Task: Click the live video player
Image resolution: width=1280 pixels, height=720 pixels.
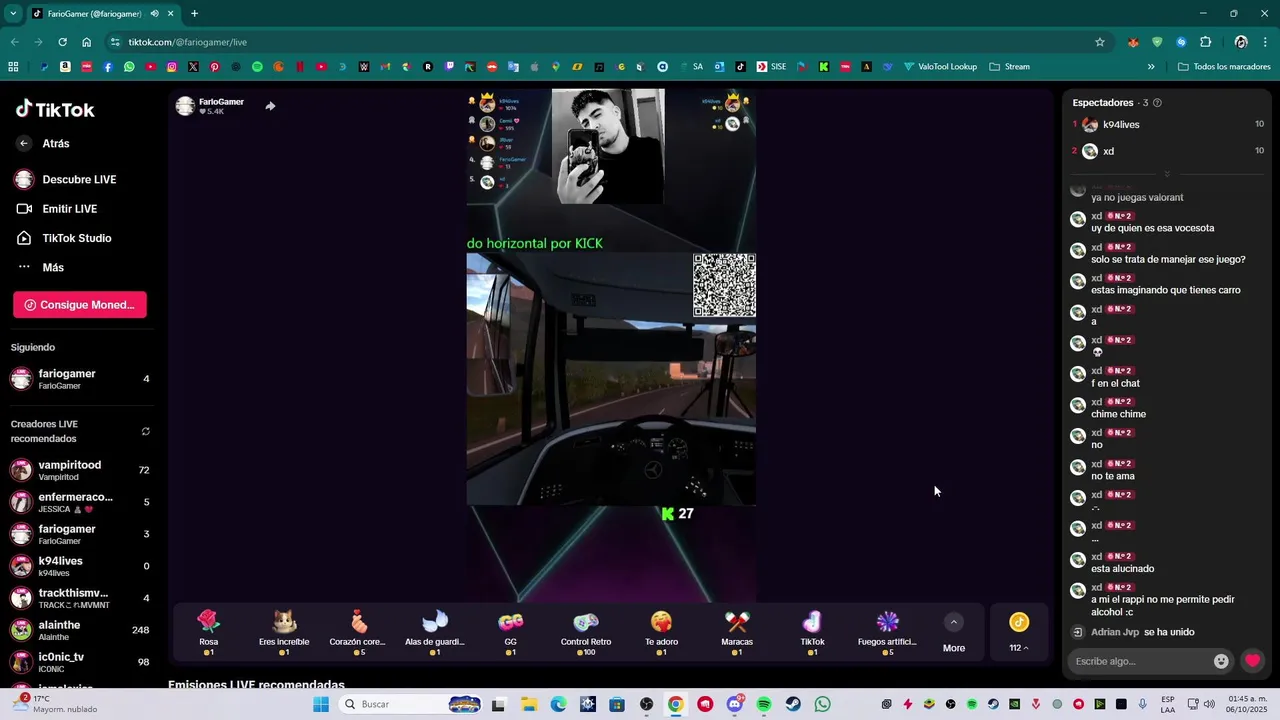Action: (611, 345)
